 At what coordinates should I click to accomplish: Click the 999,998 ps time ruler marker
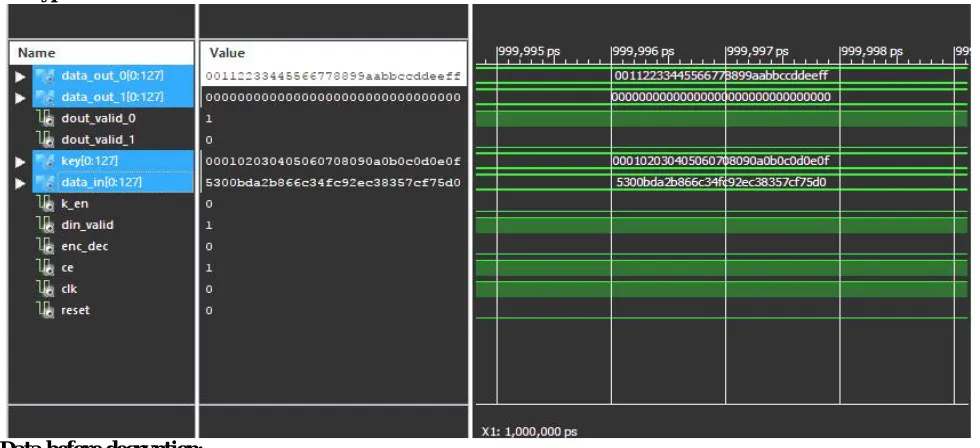pyautogui.click(x=871, y=52)
